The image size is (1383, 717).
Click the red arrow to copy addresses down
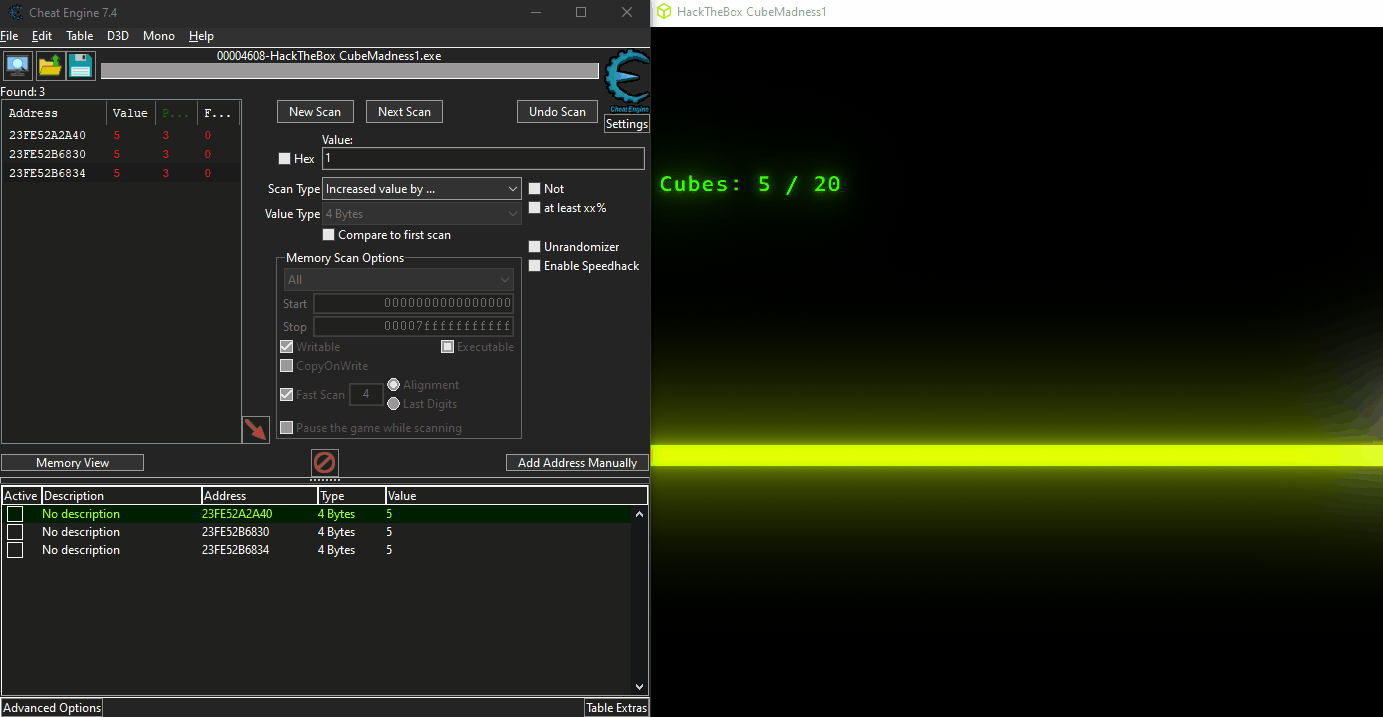click(x=256, y=430)
